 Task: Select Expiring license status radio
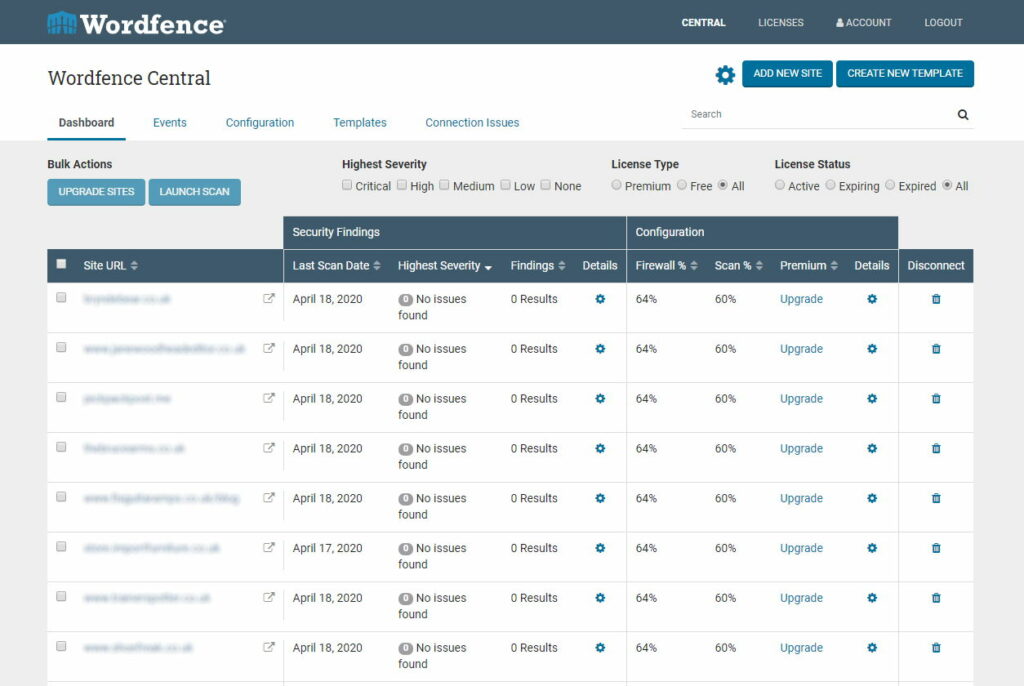click(830, 185)
